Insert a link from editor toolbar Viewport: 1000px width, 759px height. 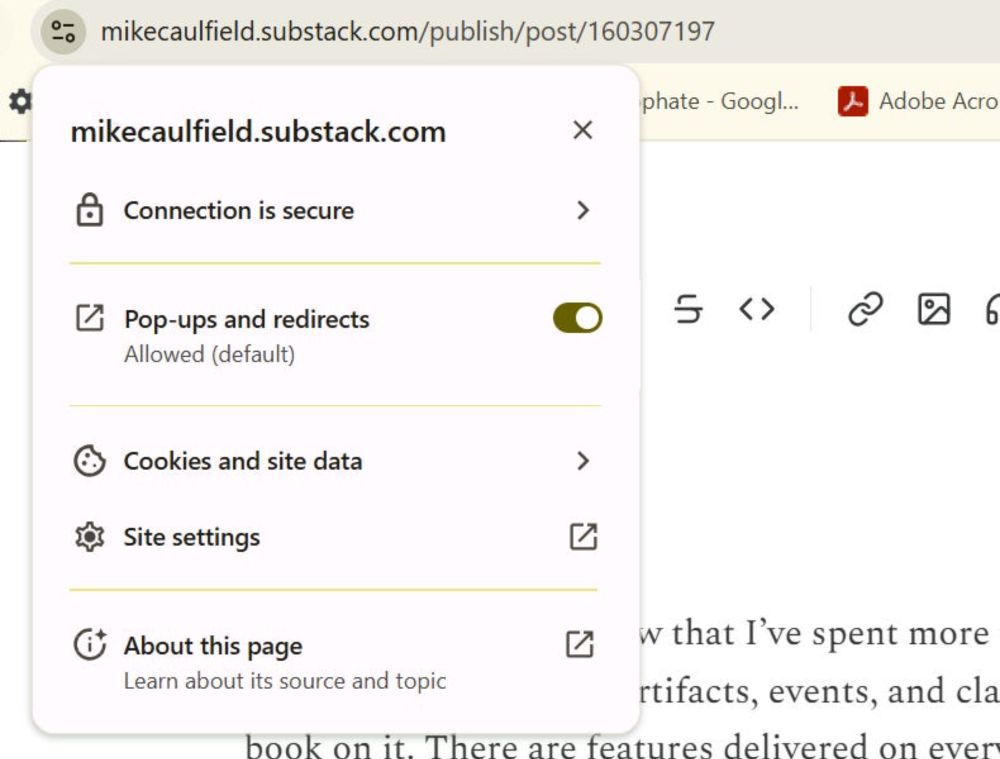pyautogui.click(x=865, y=309)
